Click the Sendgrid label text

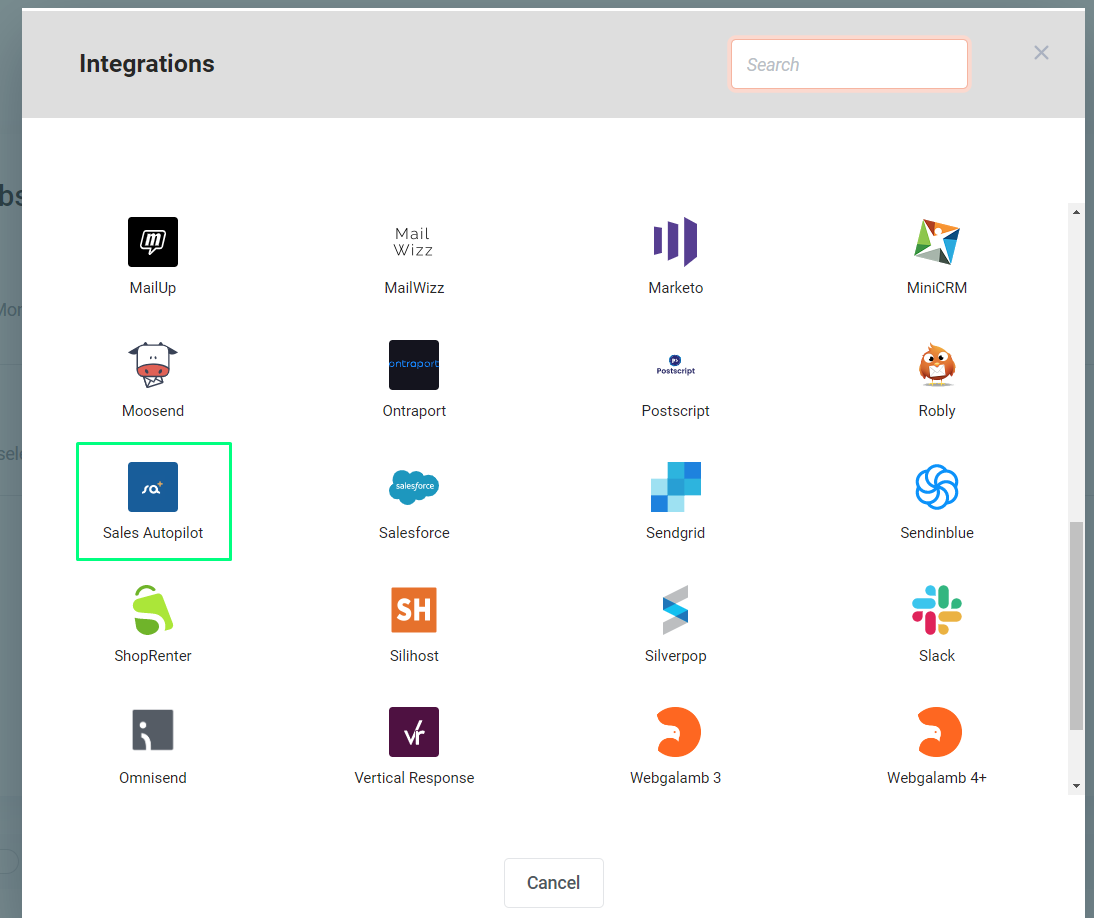click(675, 533)
